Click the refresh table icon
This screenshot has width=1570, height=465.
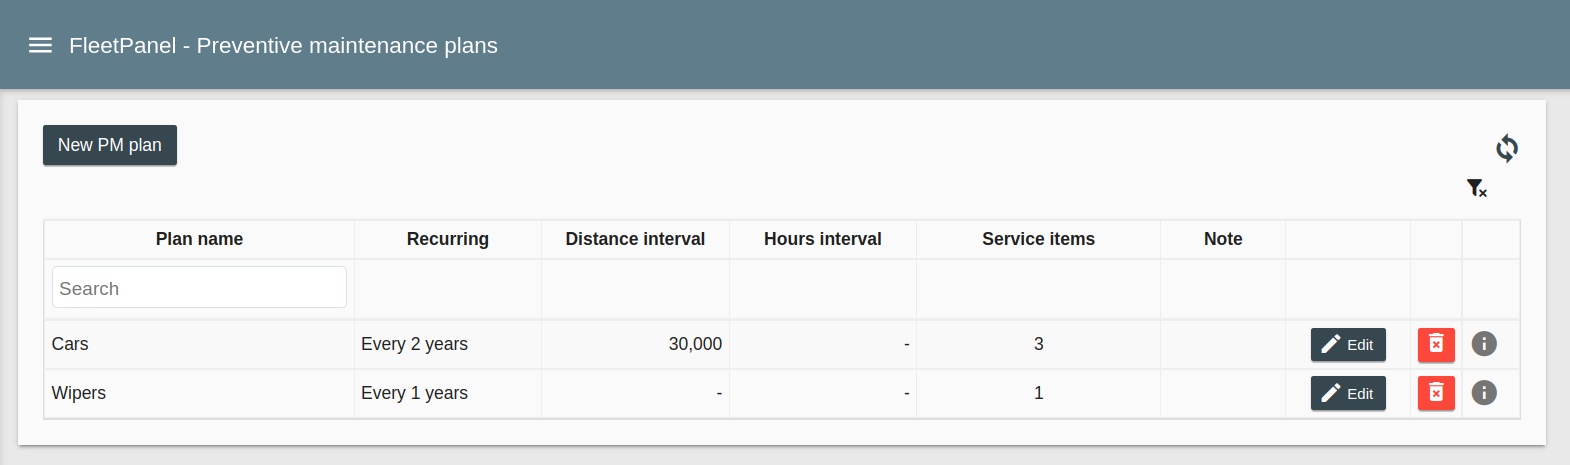click(1506, 148)
